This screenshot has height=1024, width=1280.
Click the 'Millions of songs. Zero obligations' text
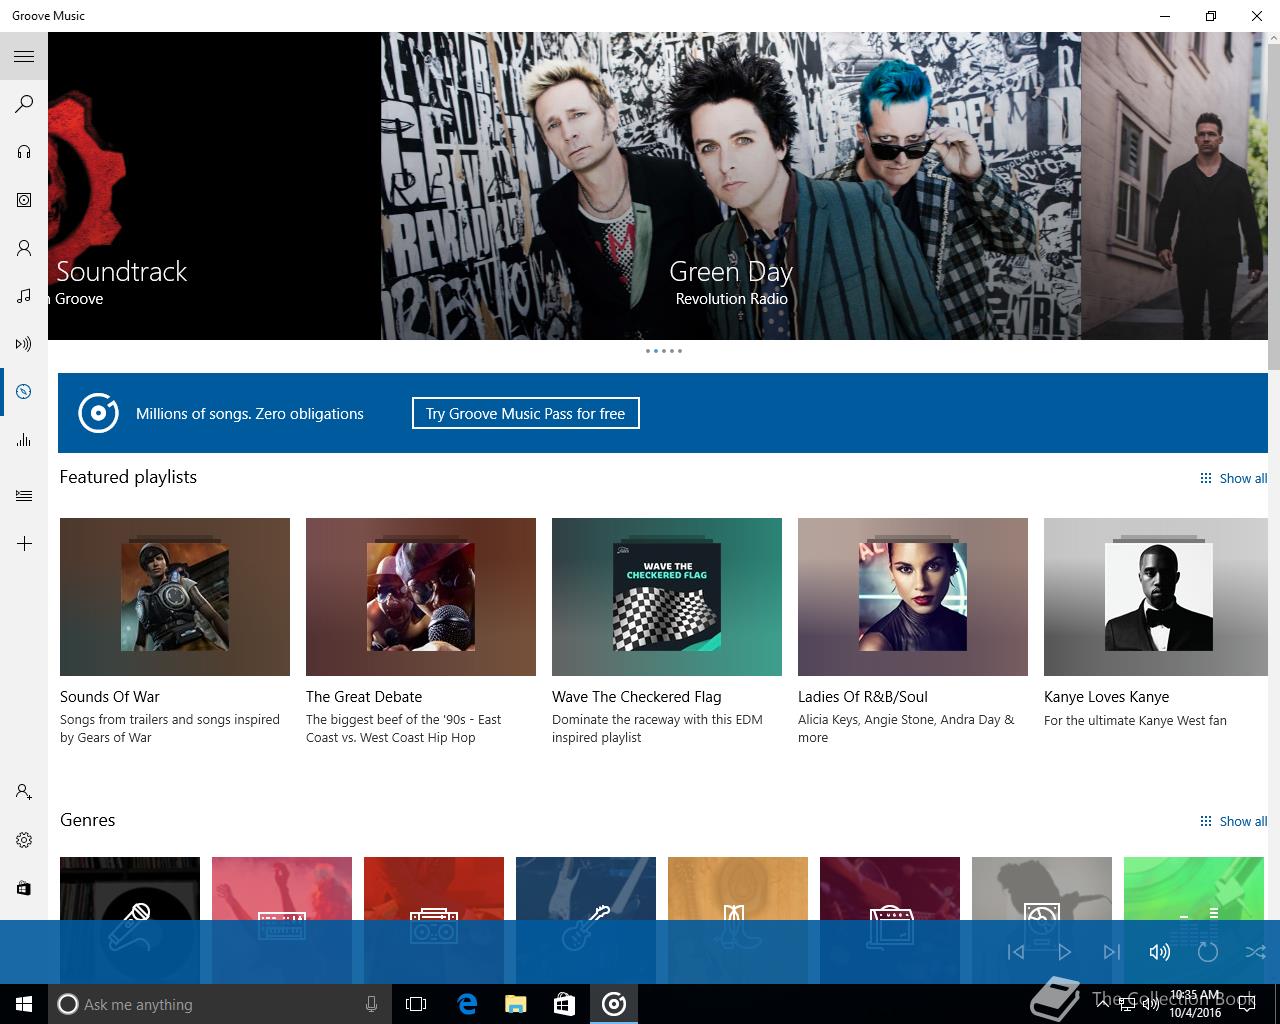(250, 414)
